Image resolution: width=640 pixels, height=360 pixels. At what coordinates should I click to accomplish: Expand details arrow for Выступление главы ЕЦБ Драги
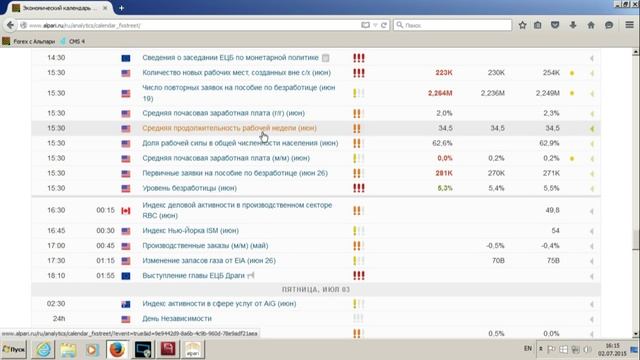pos(591,276)
